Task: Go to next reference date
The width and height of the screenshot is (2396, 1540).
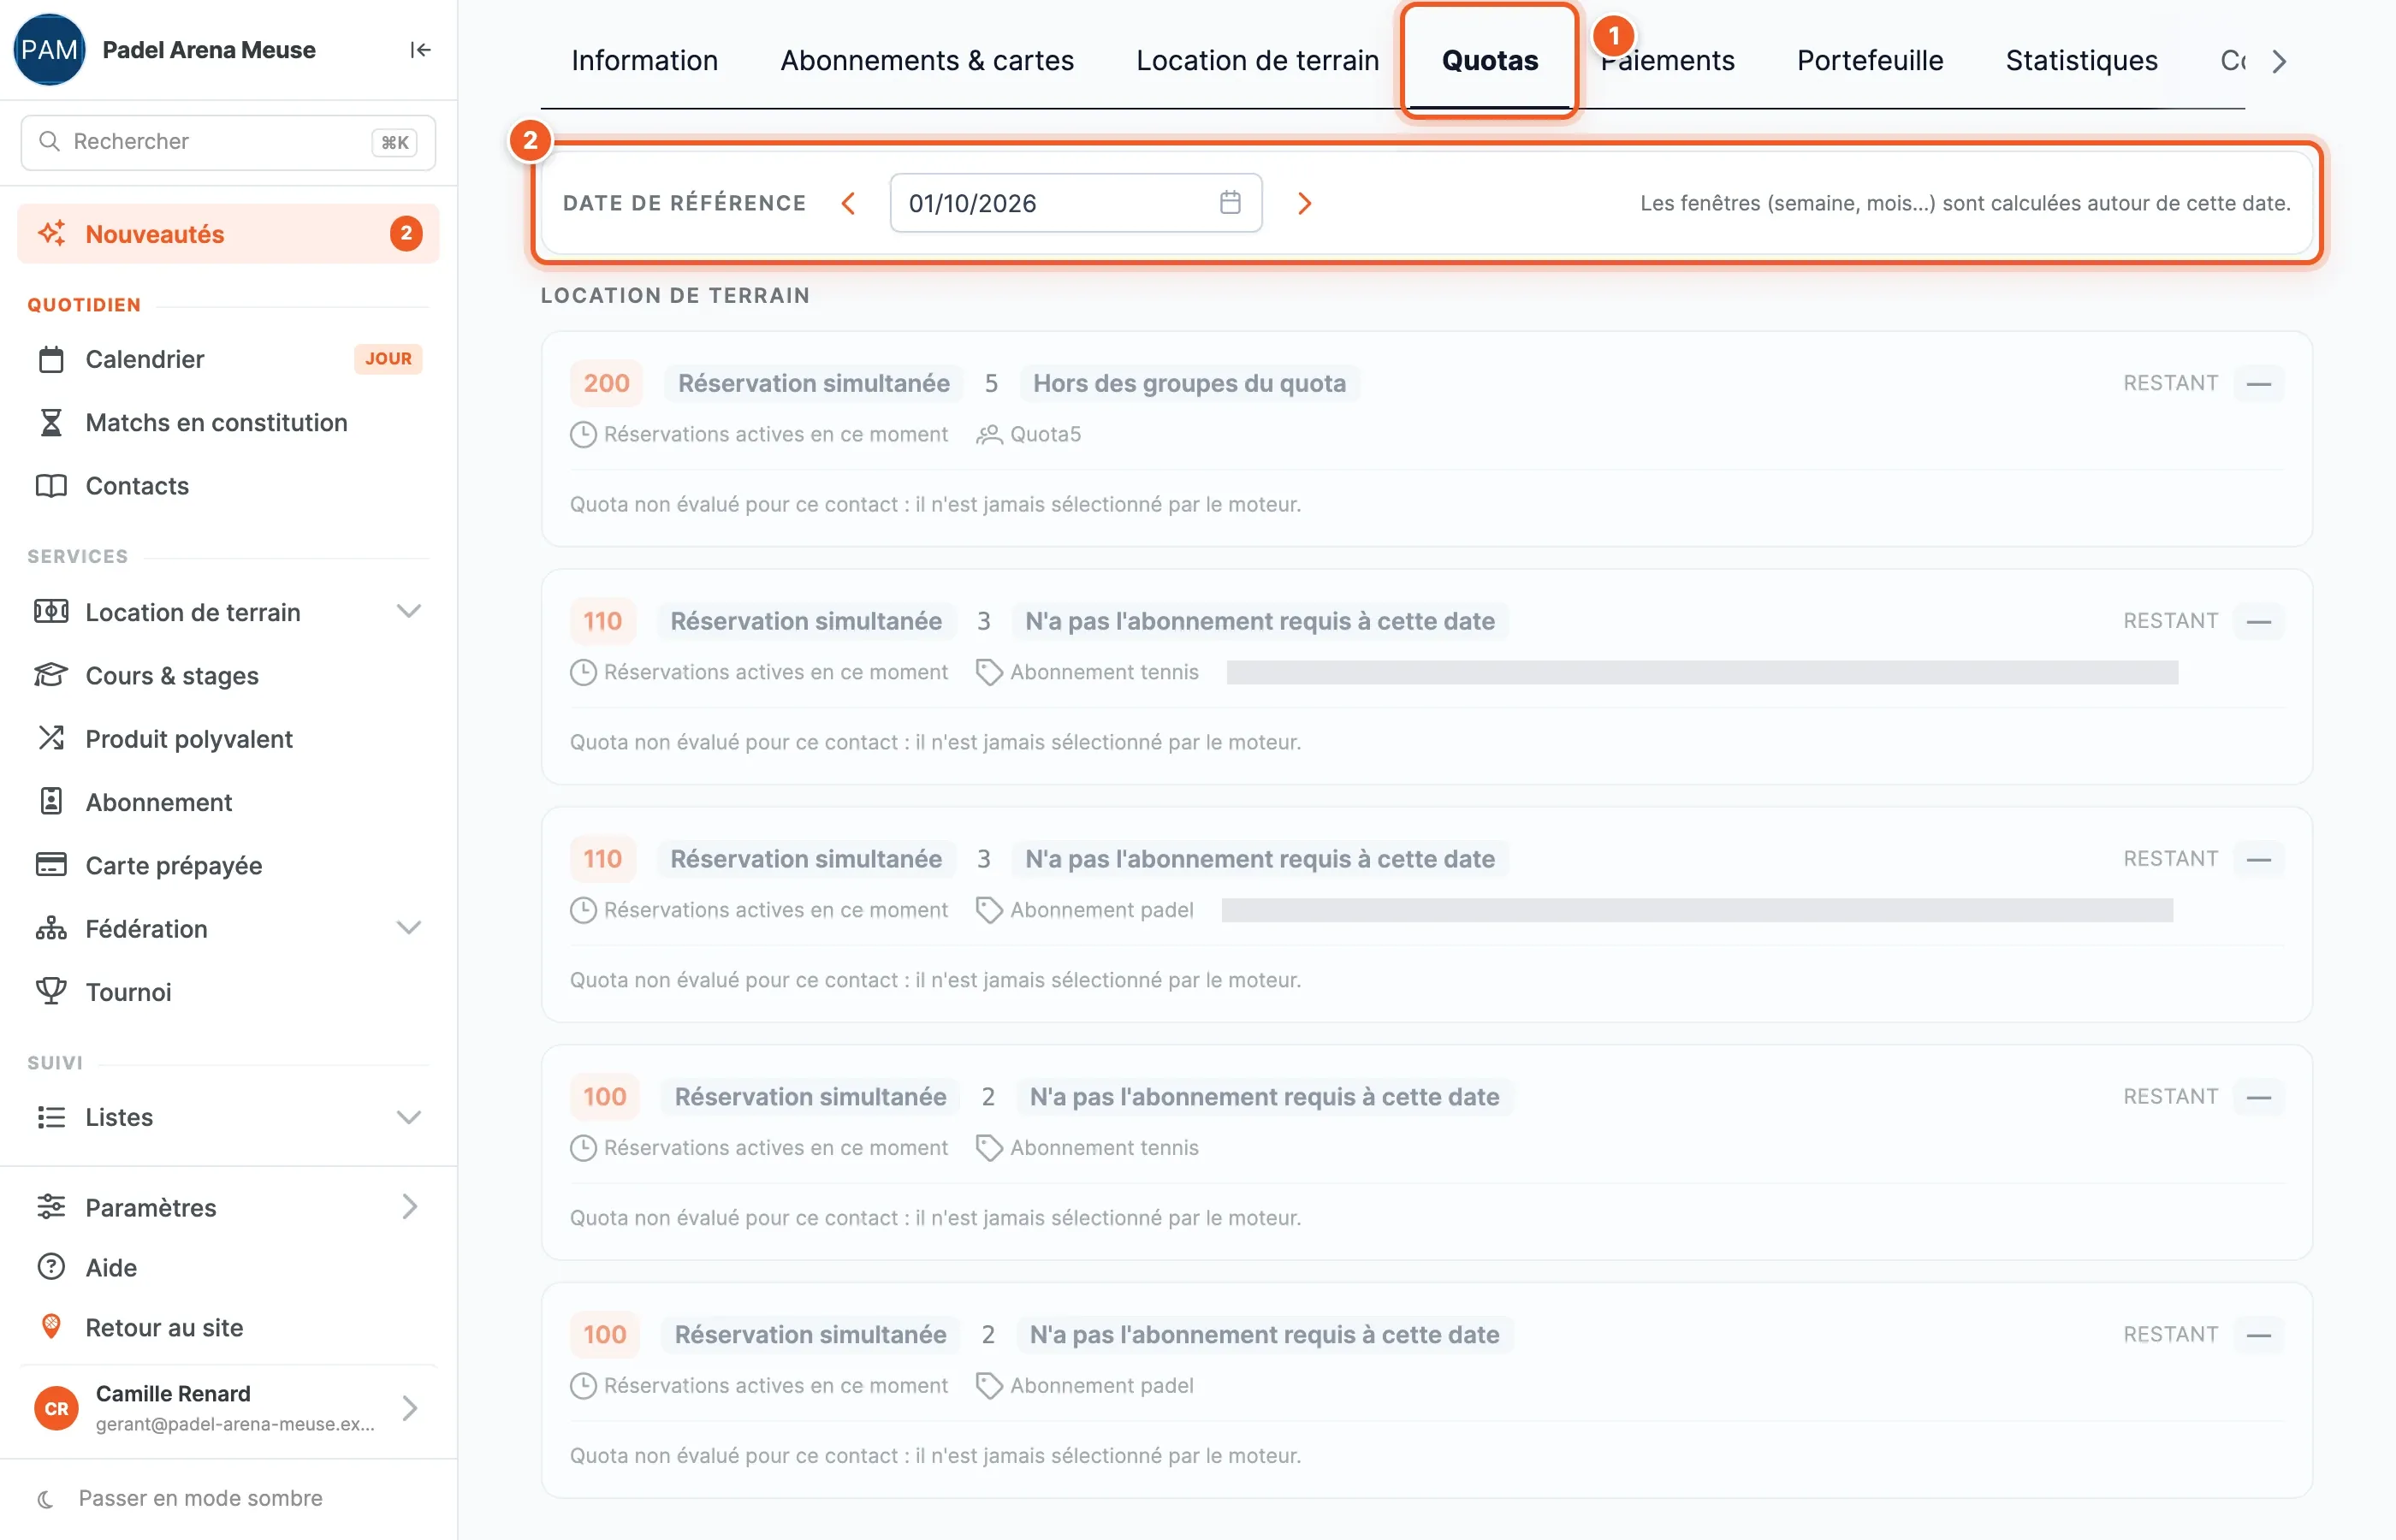Action: (x=1304, y=203)
